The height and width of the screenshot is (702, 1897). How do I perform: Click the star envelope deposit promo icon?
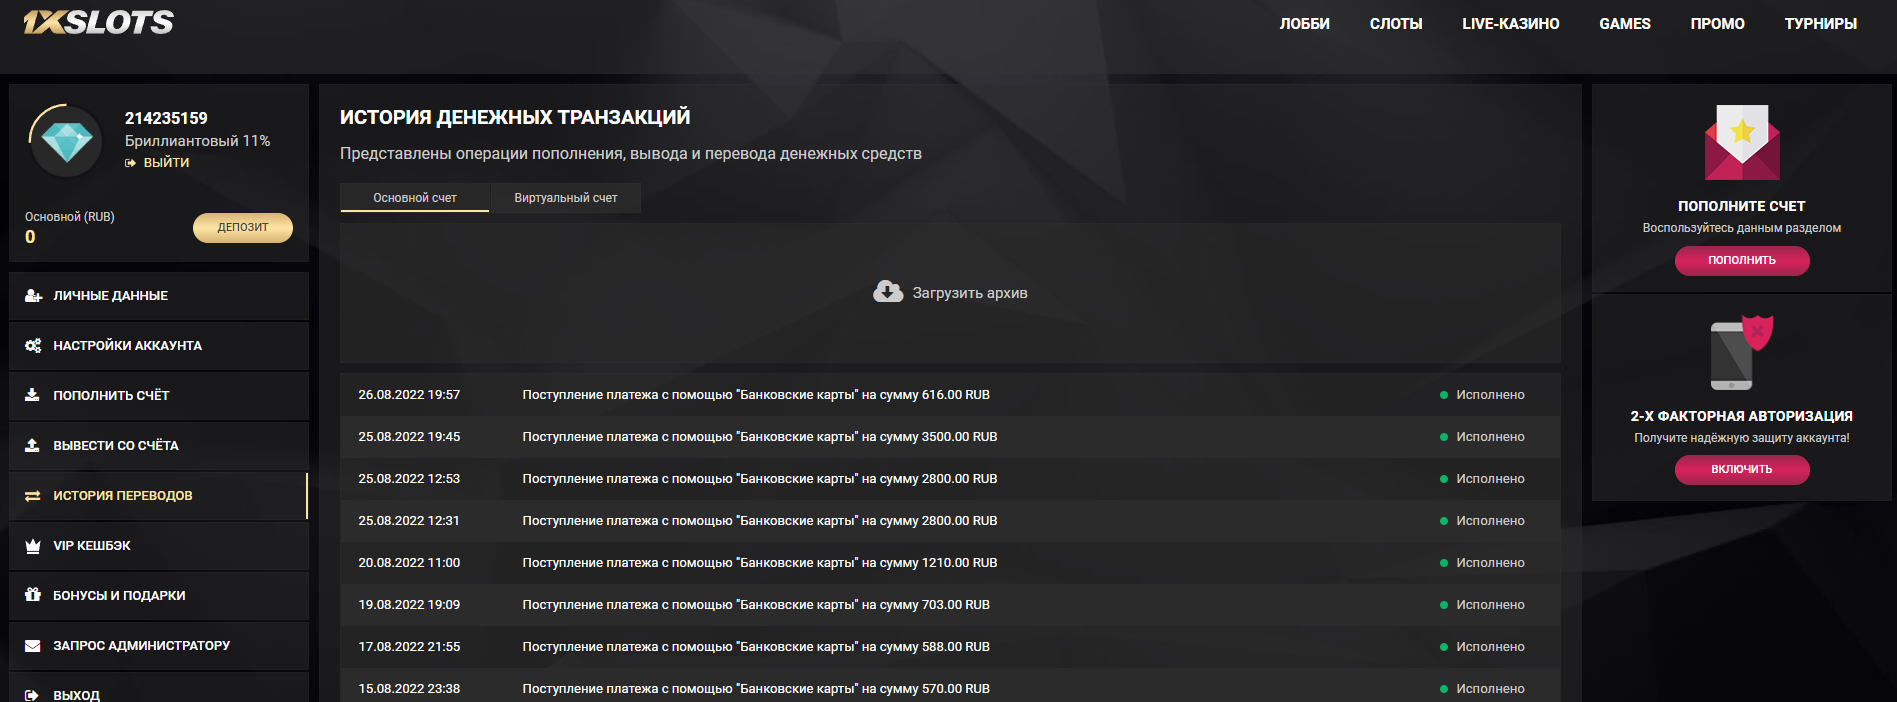tap(1742, 142)
